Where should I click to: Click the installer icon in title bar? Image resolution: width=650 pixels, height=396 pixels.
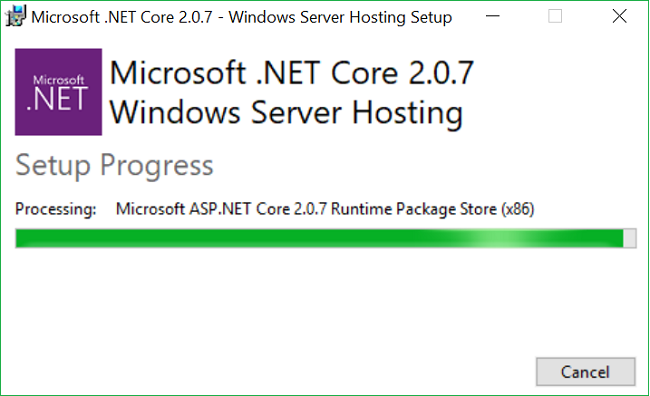point(16,16)
